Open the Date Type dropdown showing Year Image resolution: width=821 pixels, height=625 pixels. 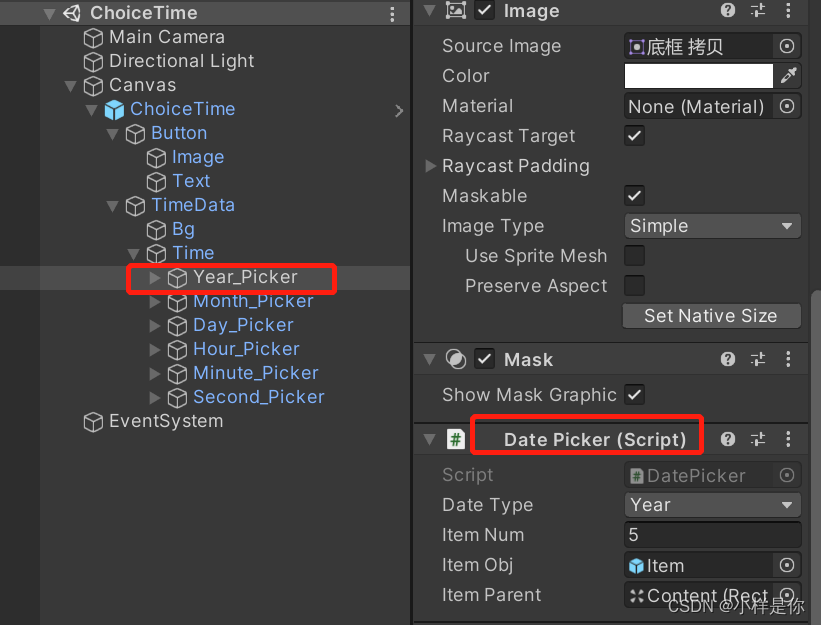711,504
